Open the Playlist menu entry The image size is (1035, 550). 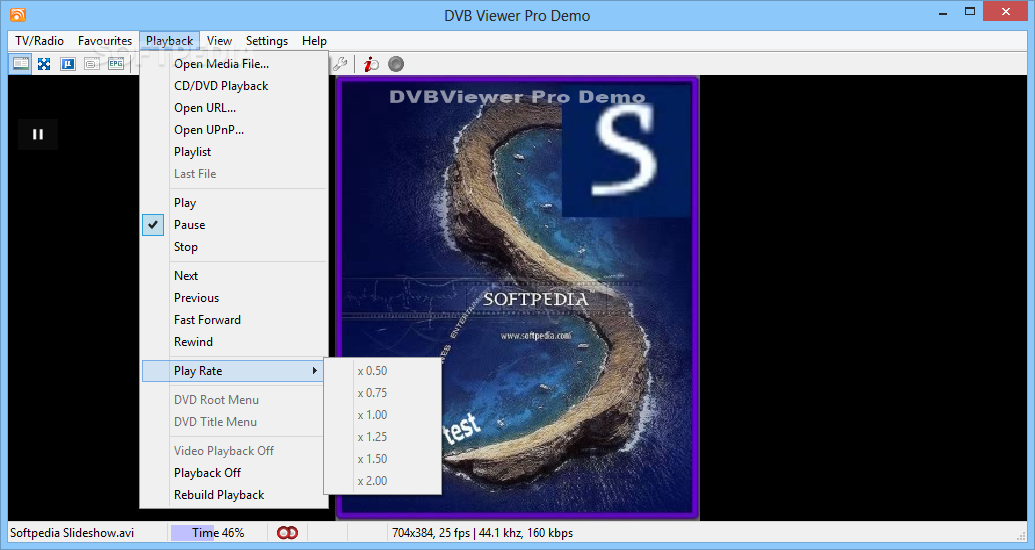pyautogui.click(x=234, y=152)
